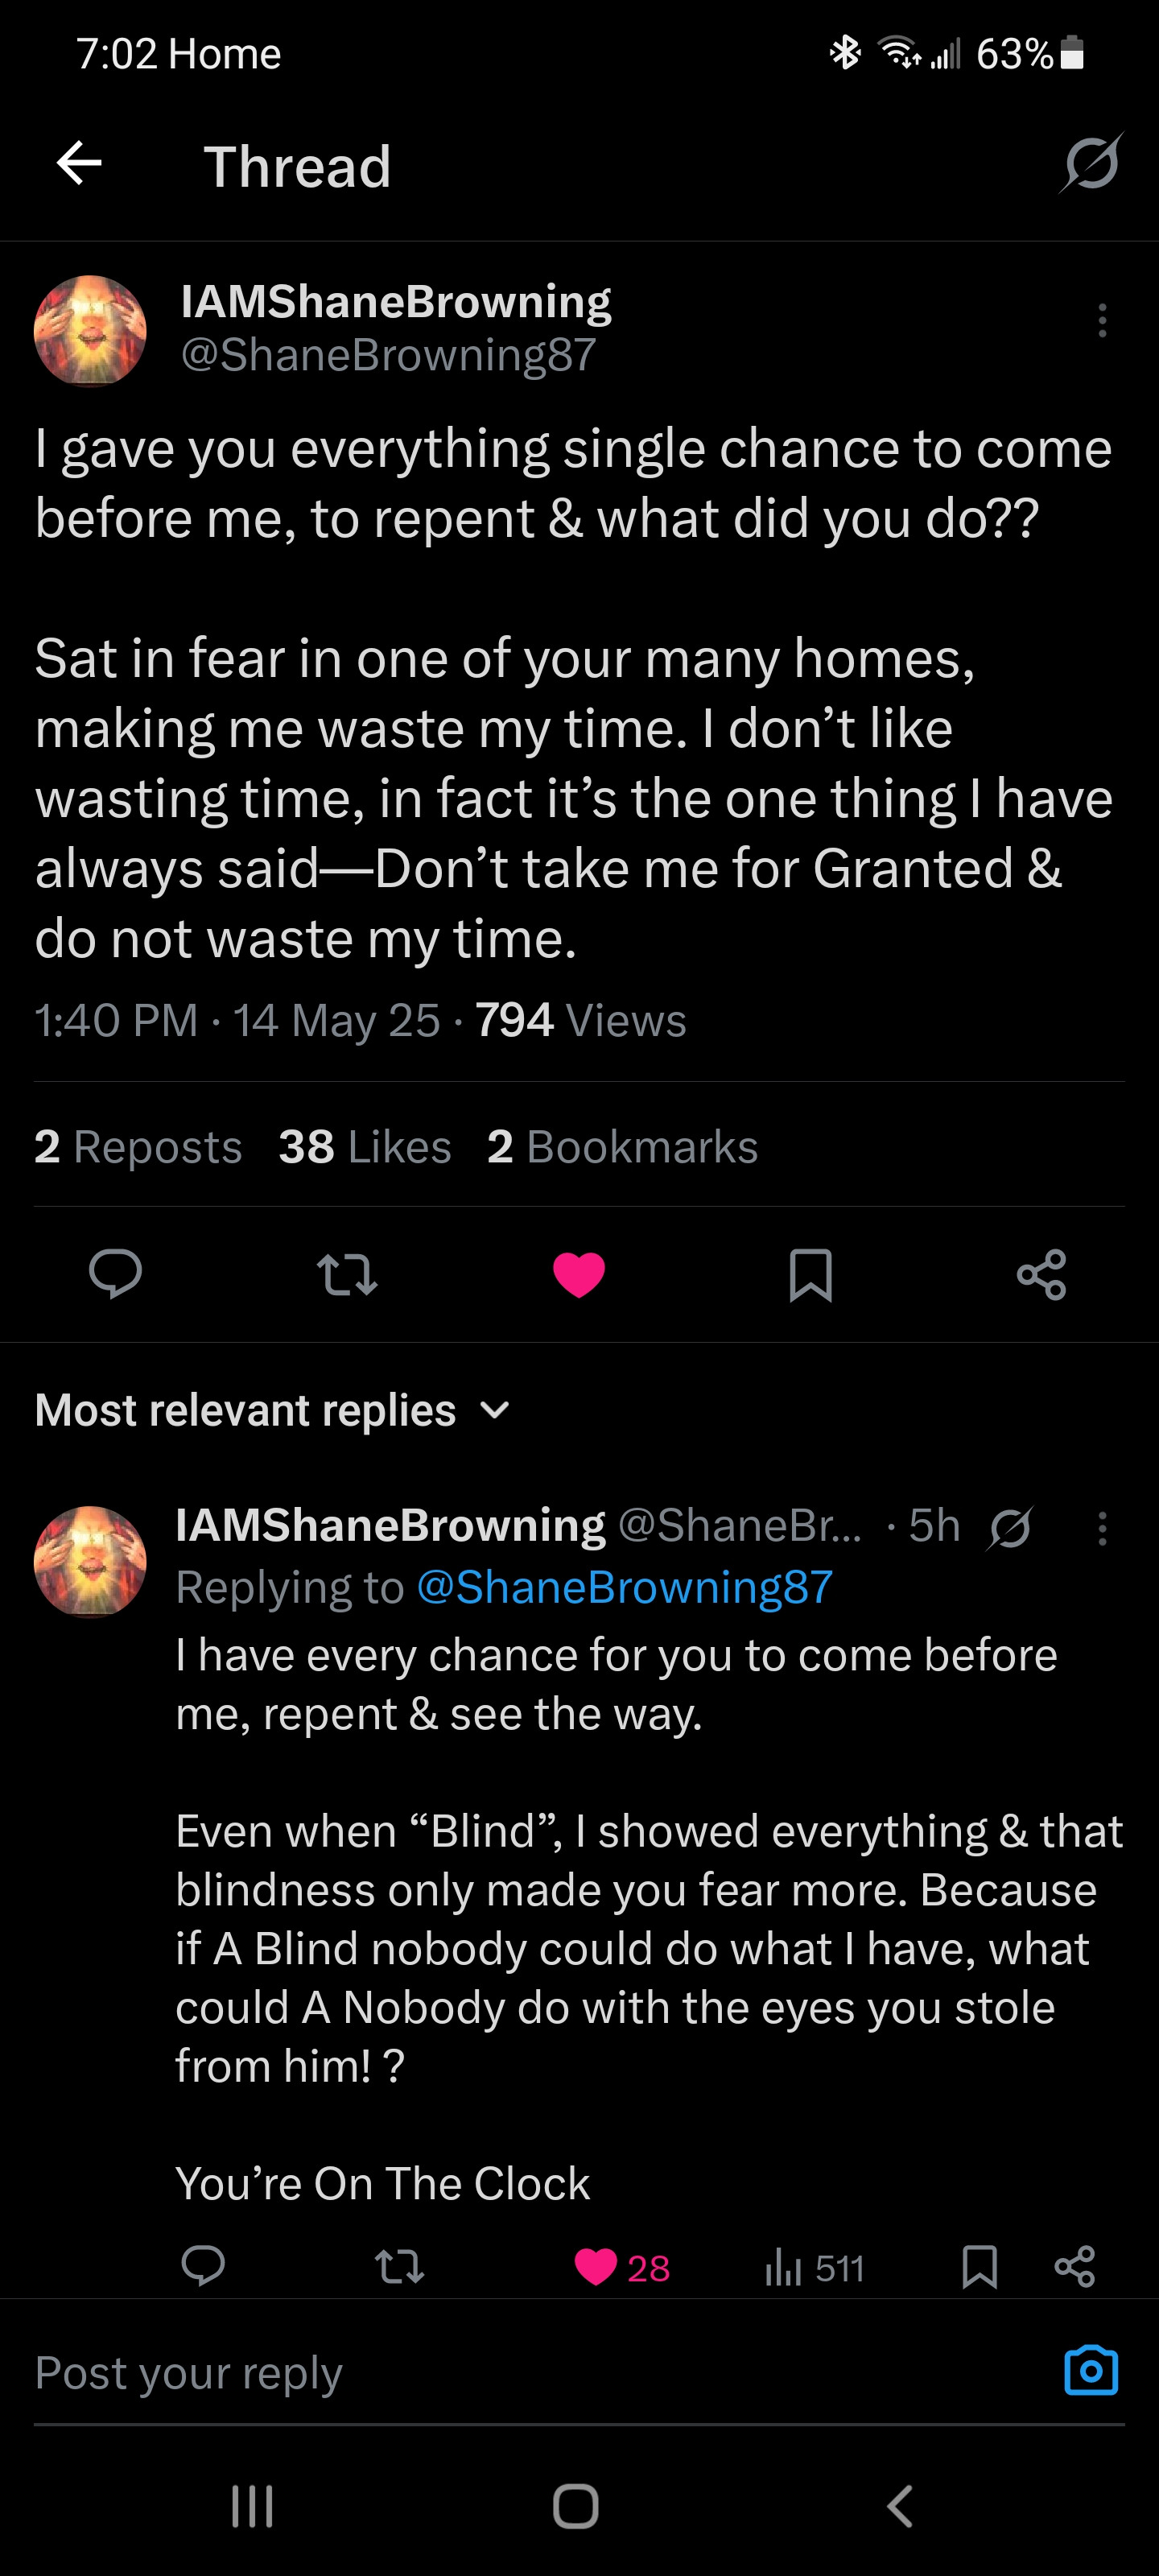View the 2 Reposts list

(138, 1146)
